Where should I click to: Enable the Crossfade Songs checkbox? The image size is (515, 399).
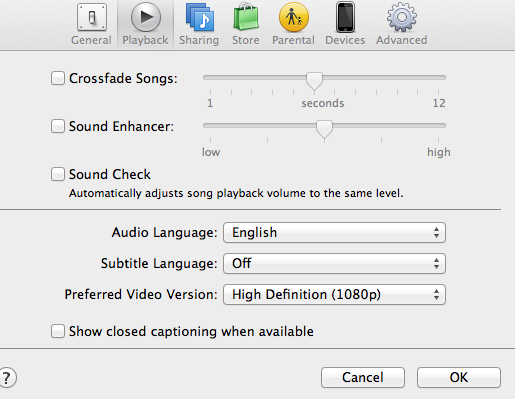click(58, 78)
